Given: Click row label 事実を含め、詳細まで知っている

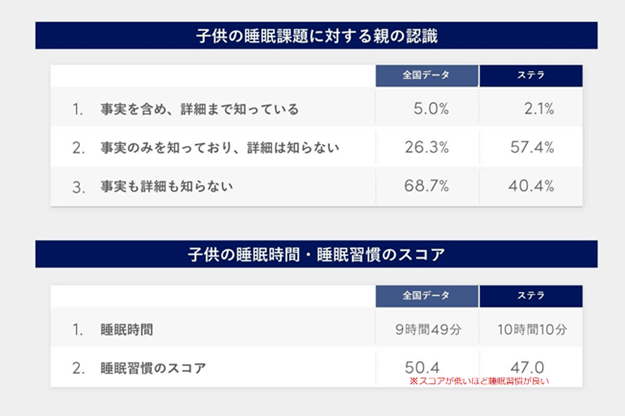Looking at the screenshot, I should pyautogui.click(x=200, y=108).
